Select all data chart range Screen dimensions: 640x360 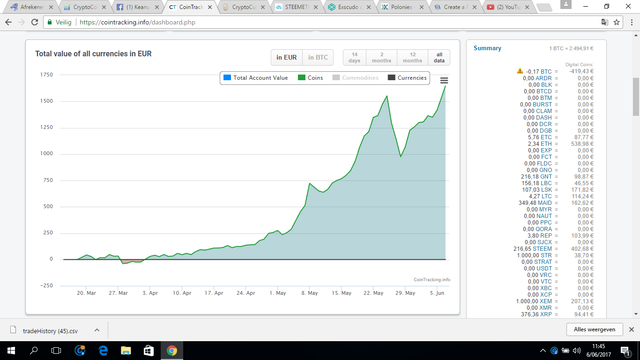[439, 58]
